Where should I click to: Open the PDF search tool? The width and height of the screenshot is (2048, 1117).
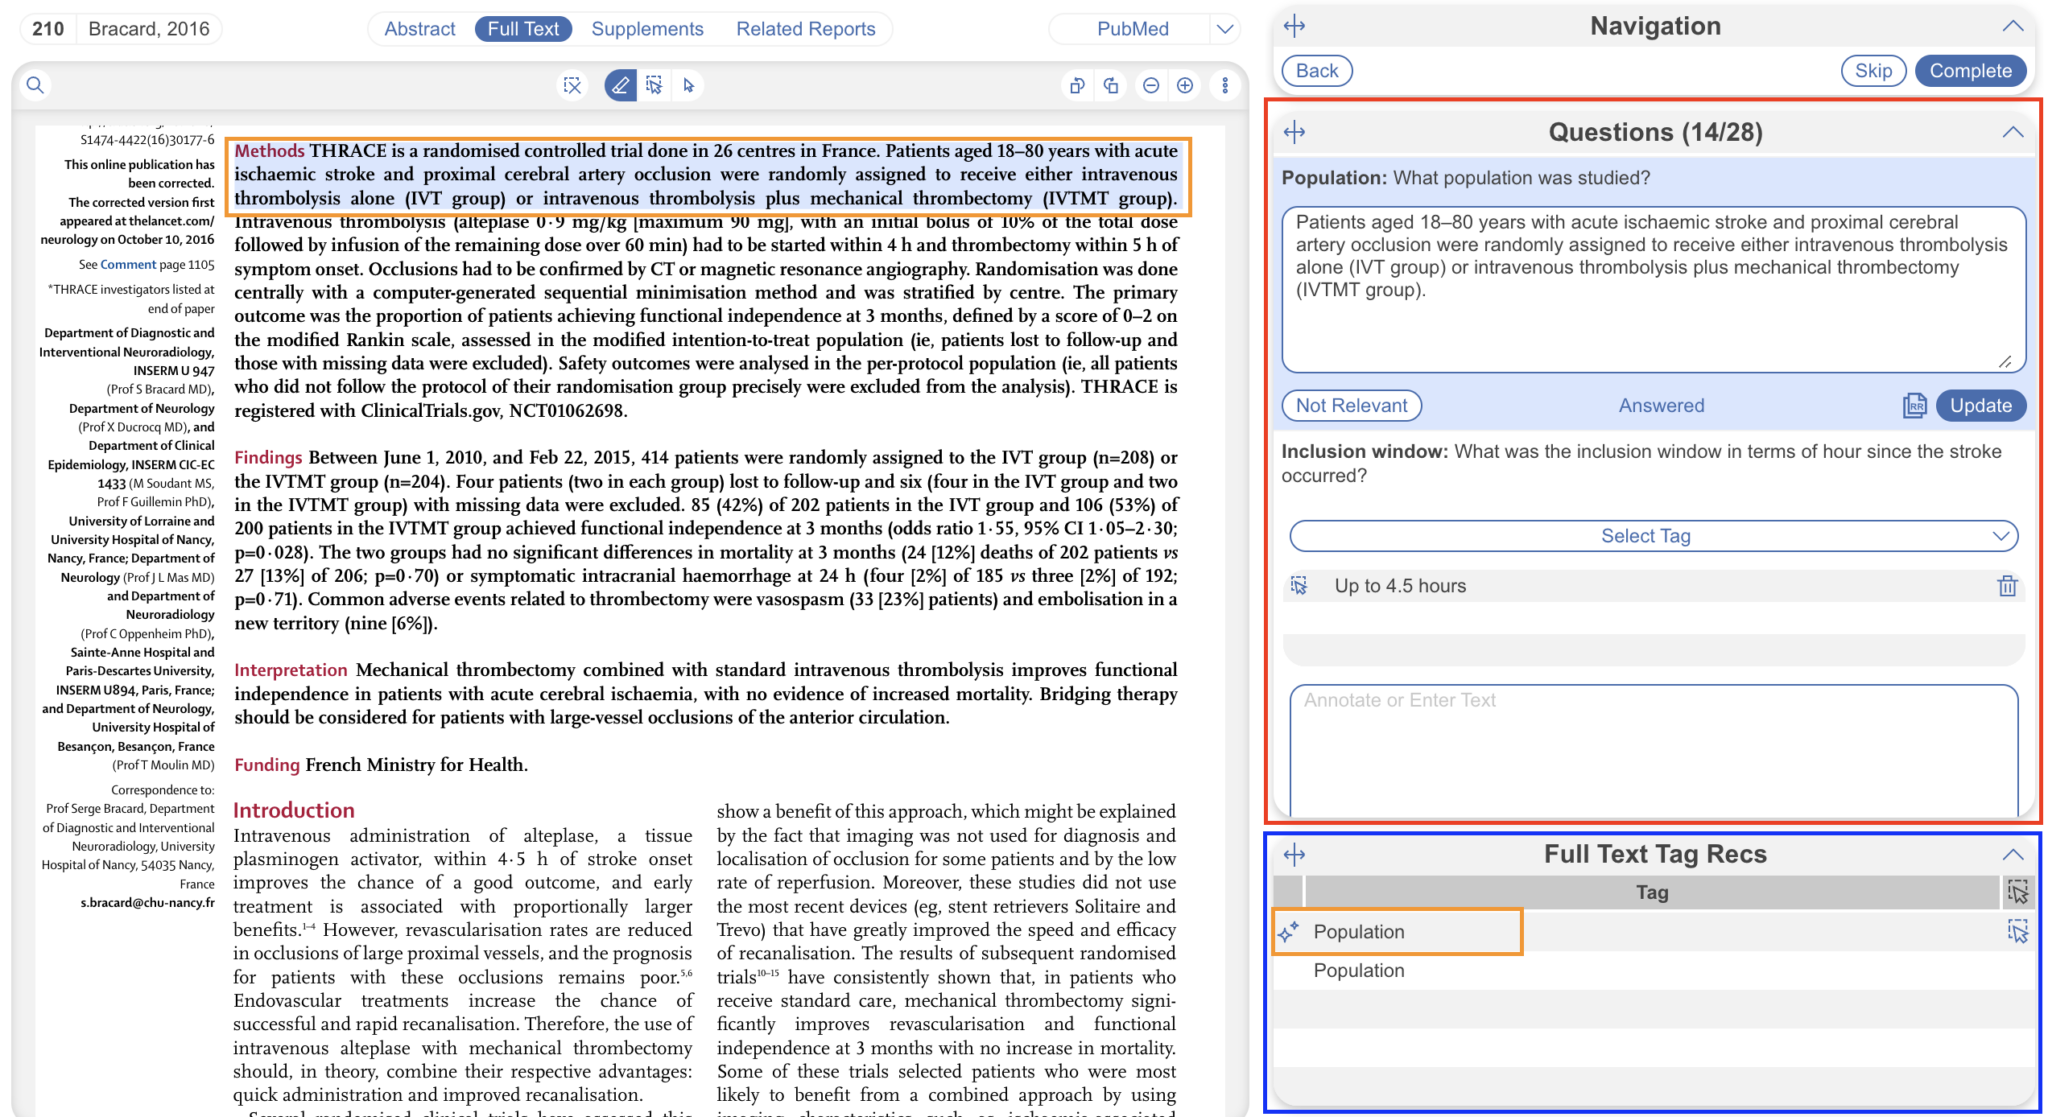coord(33,85)
